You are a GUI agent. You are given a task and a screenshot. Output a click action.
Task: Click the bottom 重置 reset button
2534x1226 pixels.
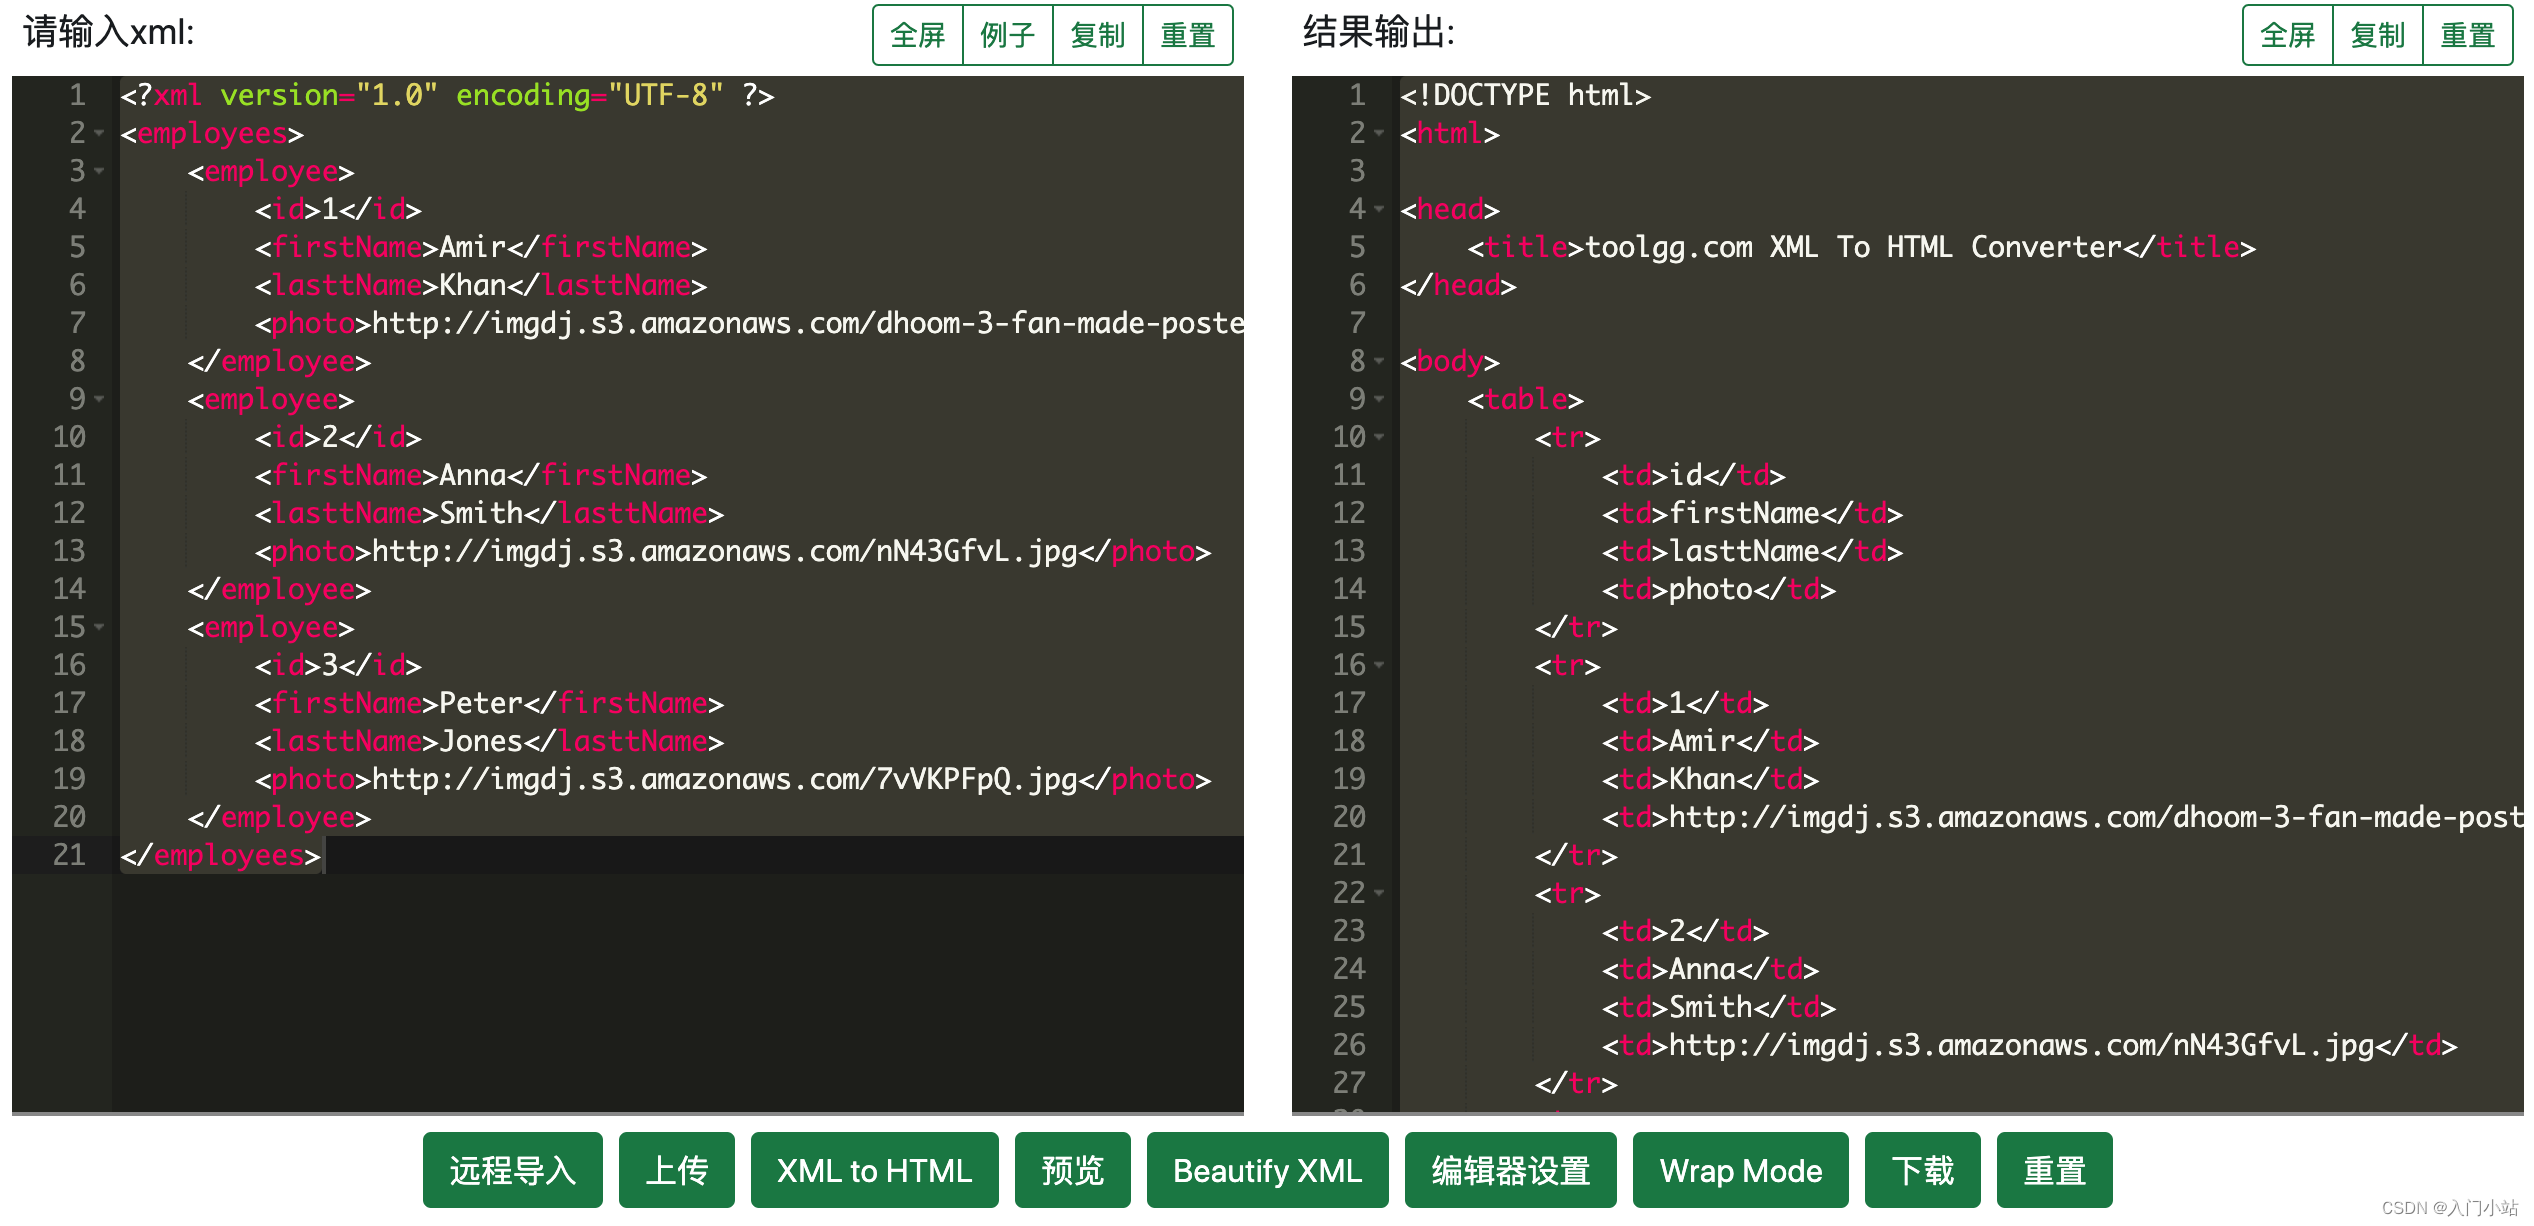[2055, 1170]
